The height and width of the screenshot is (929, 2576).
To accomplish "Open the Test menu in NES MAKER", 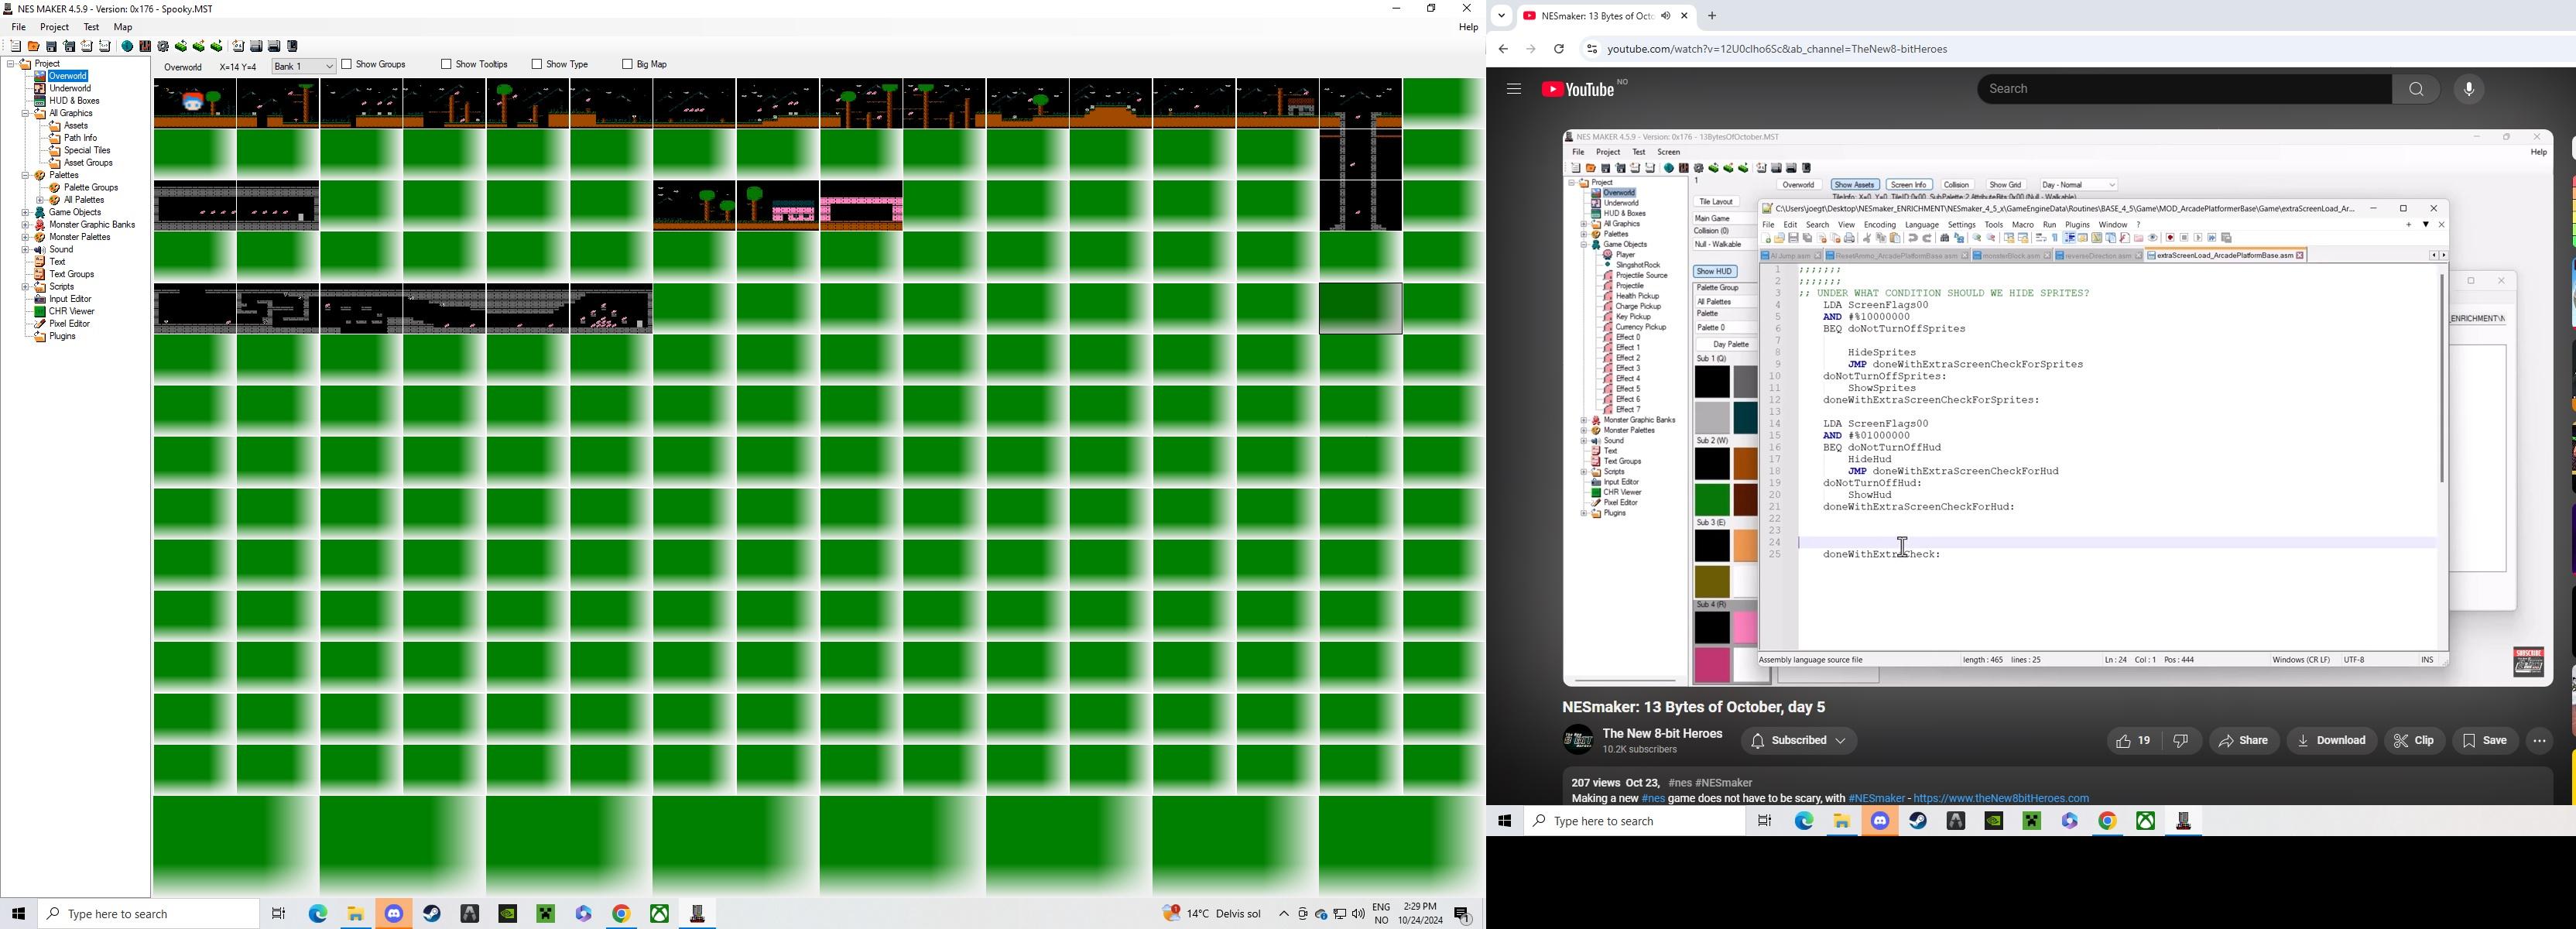I will pos(91,27).
